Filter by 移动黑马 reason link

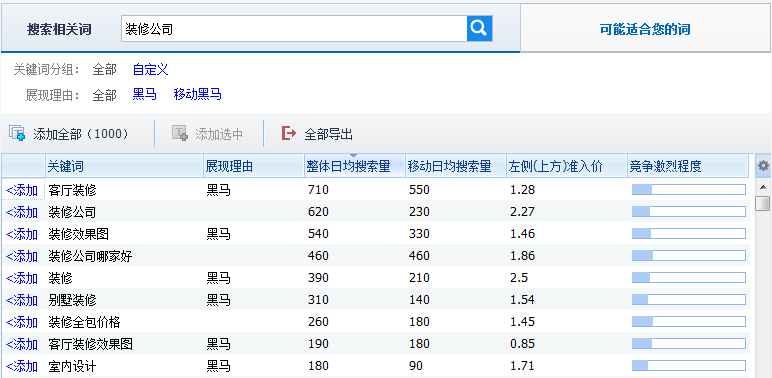tap(197, 94)
